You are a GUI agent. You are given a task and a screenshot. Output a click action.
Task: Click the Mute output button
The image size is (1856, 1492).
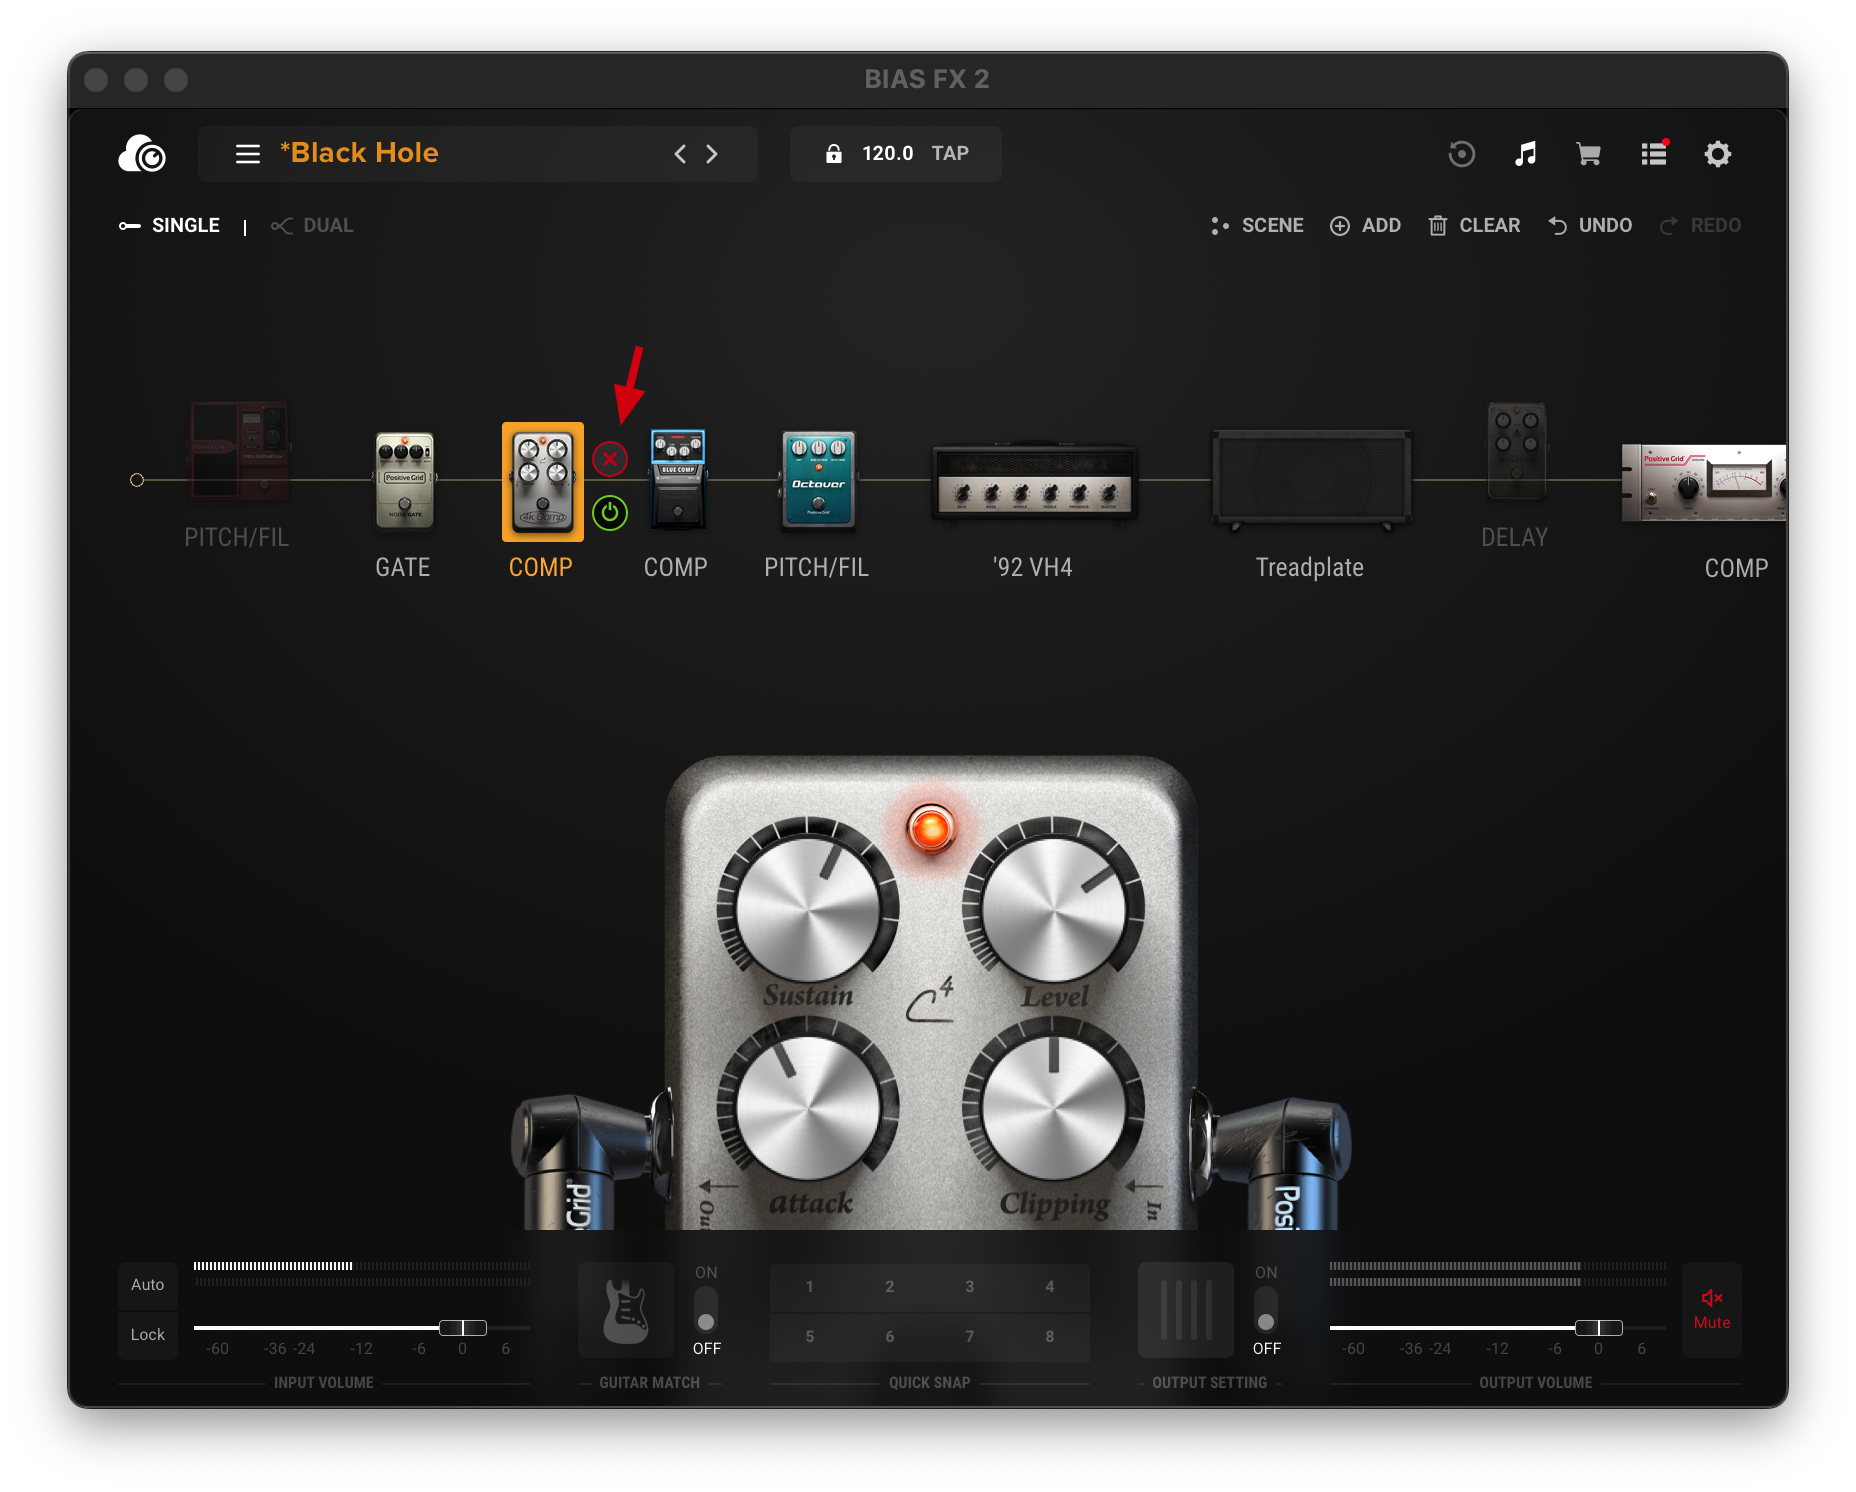point(1712,1310)
